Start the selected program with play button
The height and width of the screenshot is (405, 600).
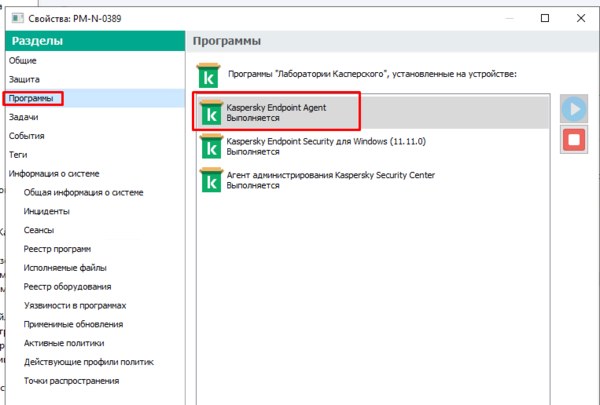pos(574,109)
